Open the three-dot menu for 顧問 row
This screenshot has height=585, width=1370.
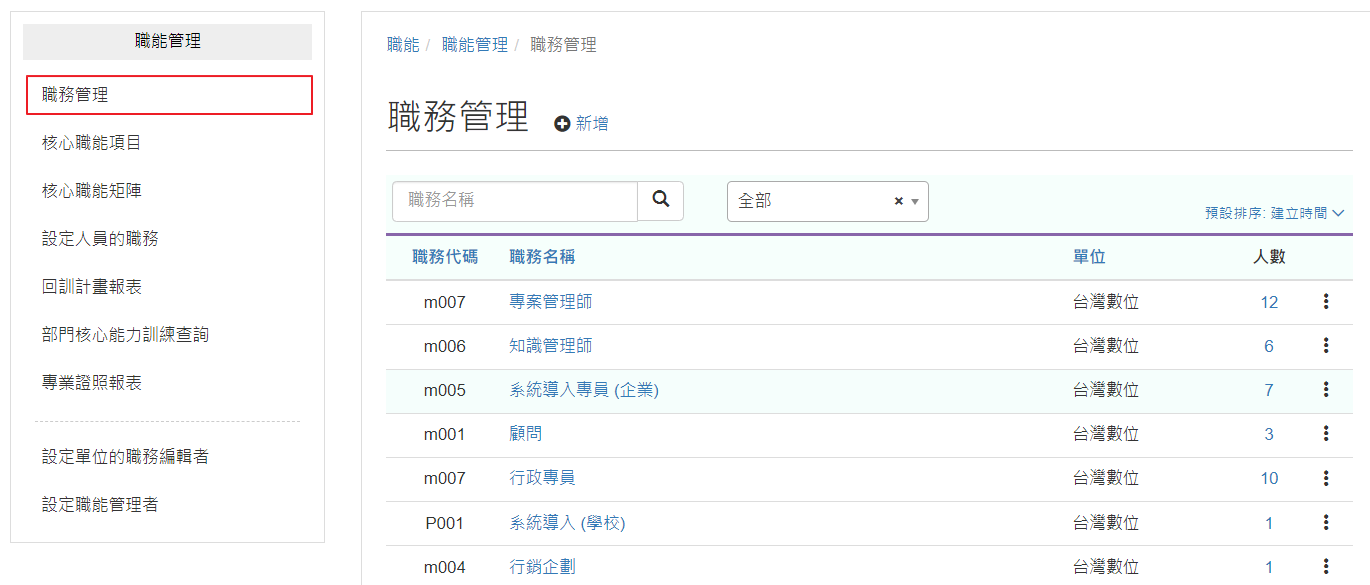1326,433
